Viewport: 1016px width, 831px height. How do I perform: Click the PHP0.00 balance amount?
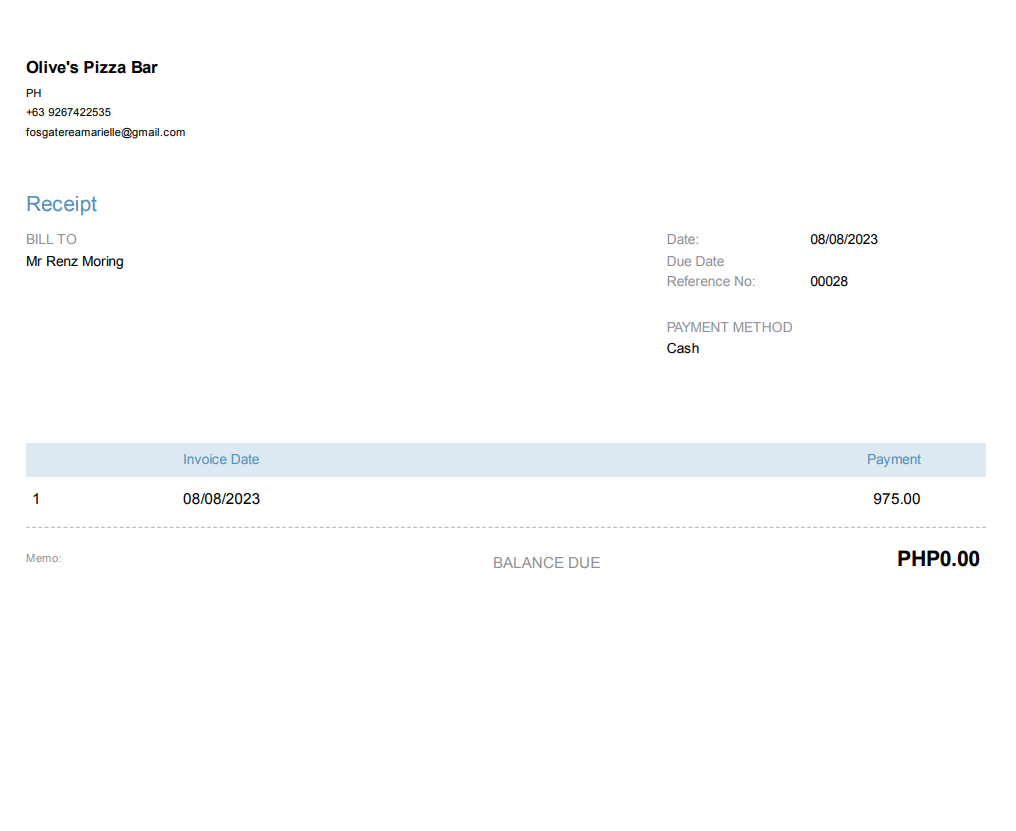click(x=938, y=559)
